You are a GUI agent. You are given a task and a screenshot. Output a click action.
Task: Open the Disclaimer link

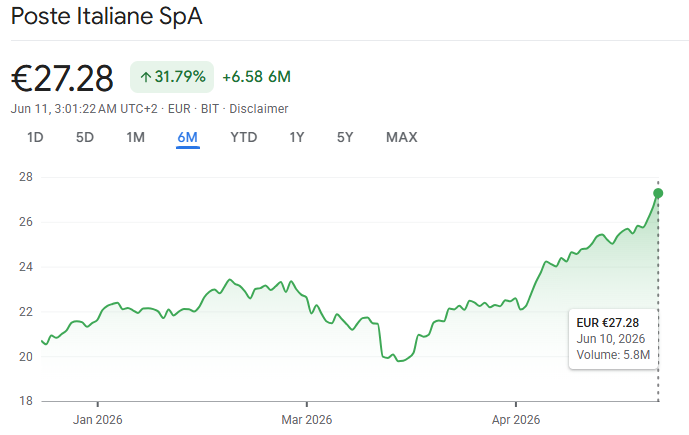259,109
